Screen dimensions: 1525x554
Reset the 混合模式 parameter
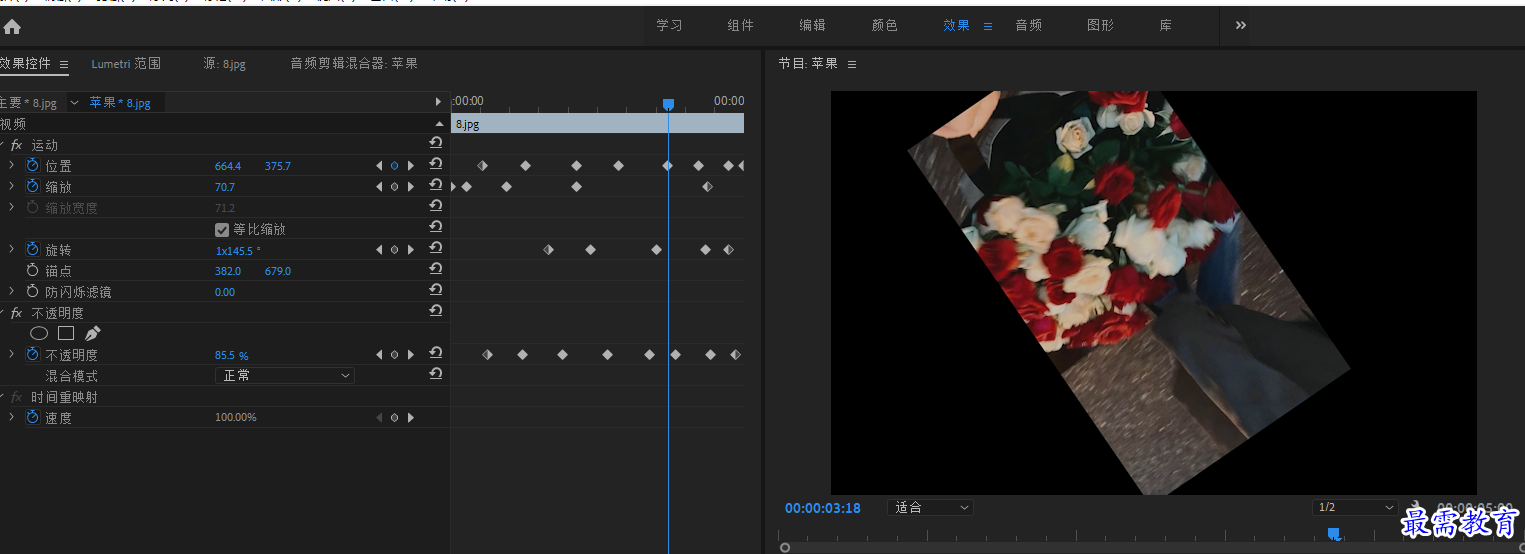tap(435, 374)
